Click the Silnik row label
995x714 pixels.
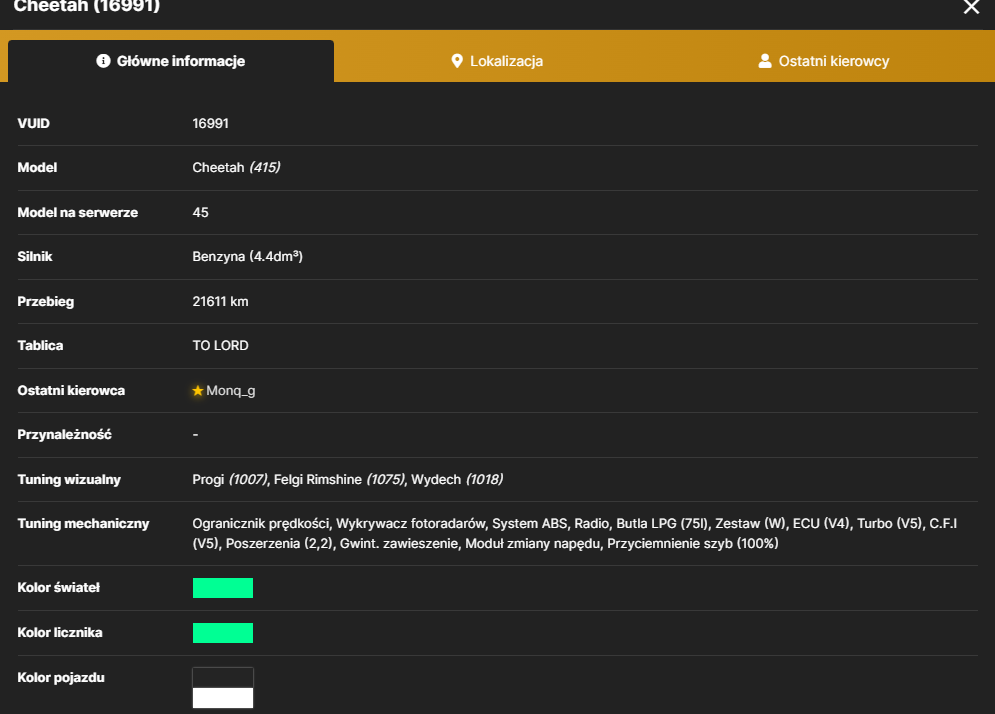click(x=35, y=256)
